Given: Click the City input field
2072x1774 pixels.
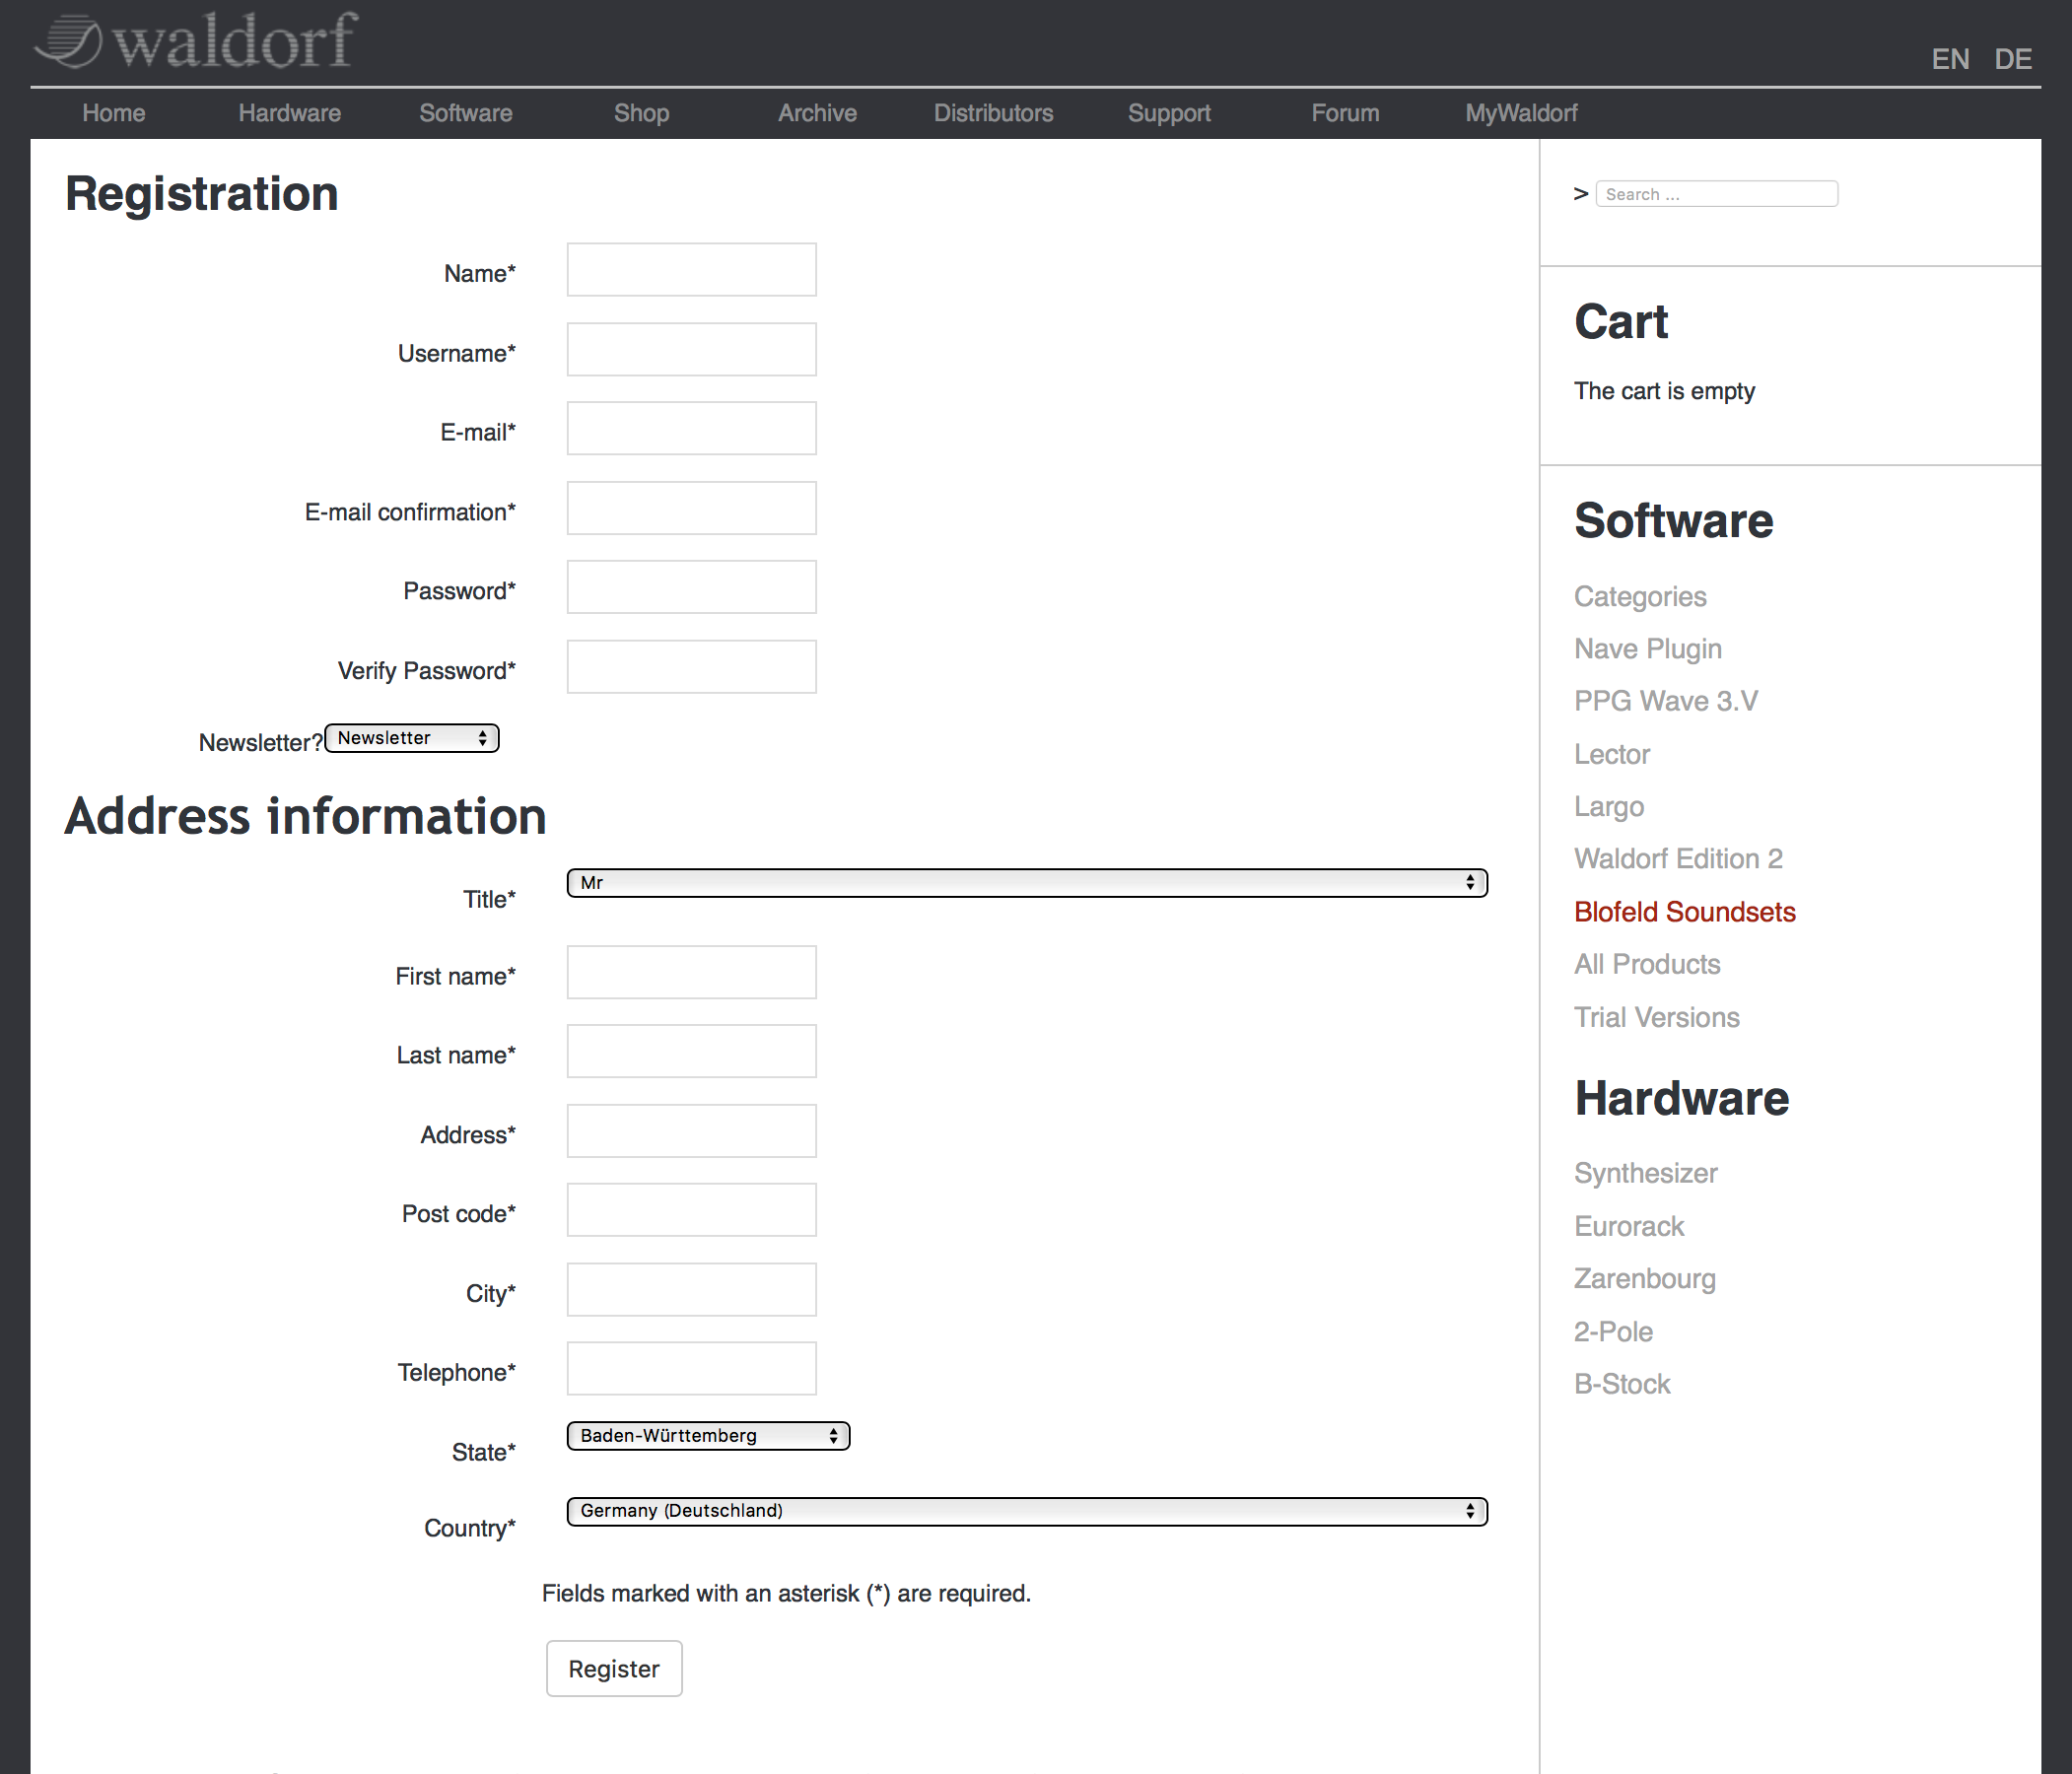Looking at the screenshot, I should click(x=691, y=1290).
